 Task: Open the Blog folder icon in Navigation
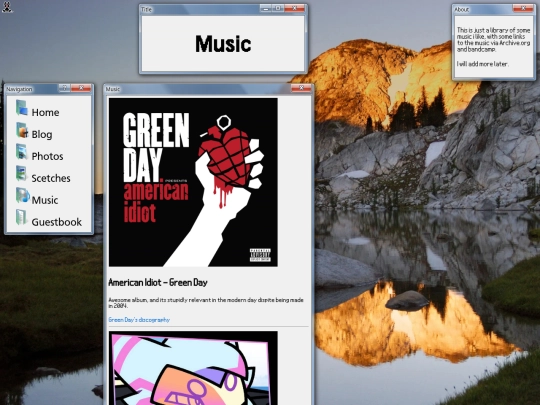22,131
